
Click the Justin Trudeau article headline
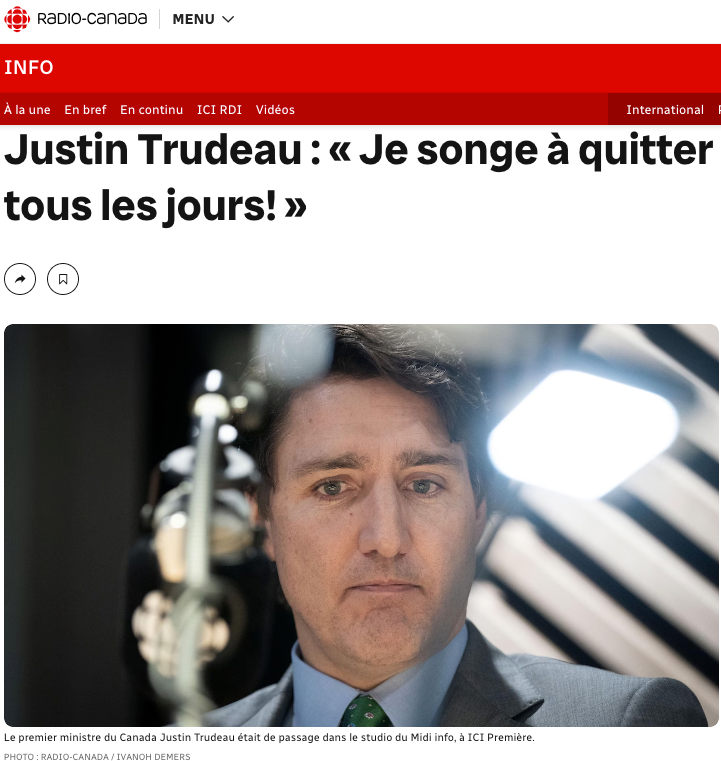358,178
